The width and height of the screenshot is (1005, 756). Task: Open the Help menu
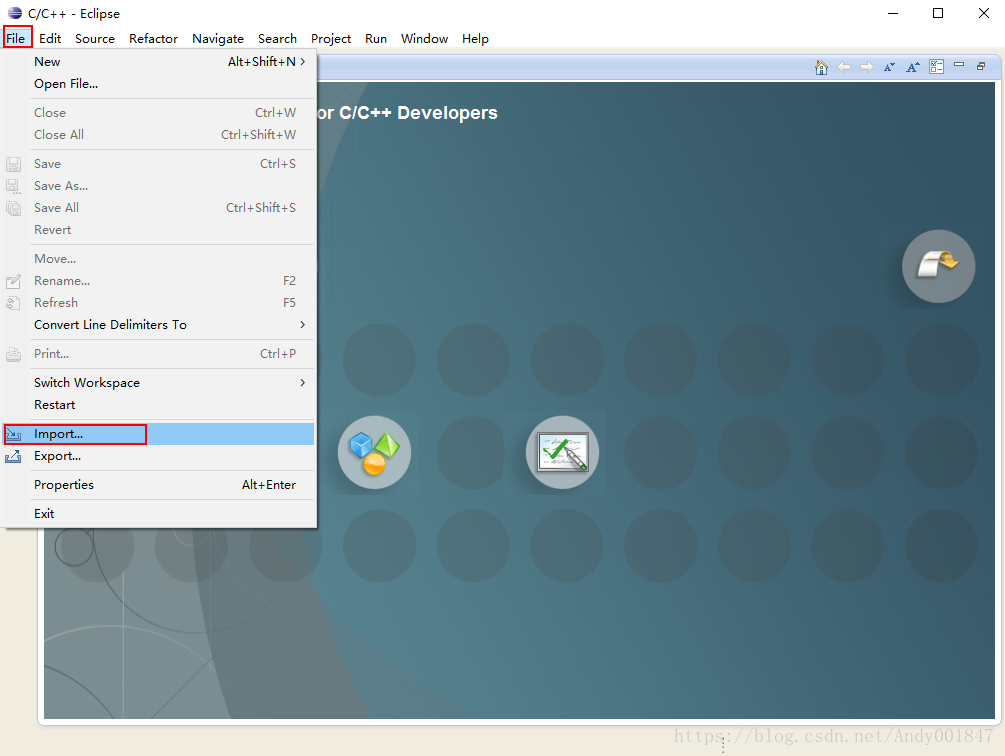[x=476, y=38]
